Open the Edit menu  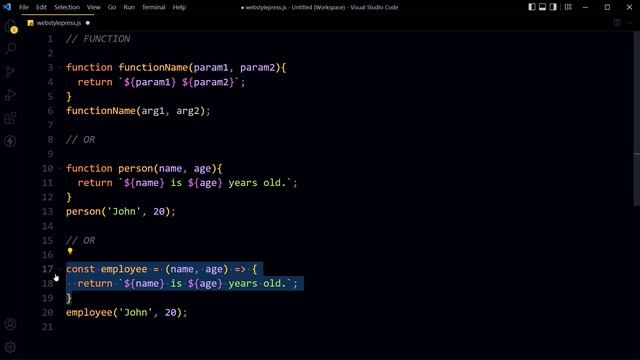click(x=41, y=7)
